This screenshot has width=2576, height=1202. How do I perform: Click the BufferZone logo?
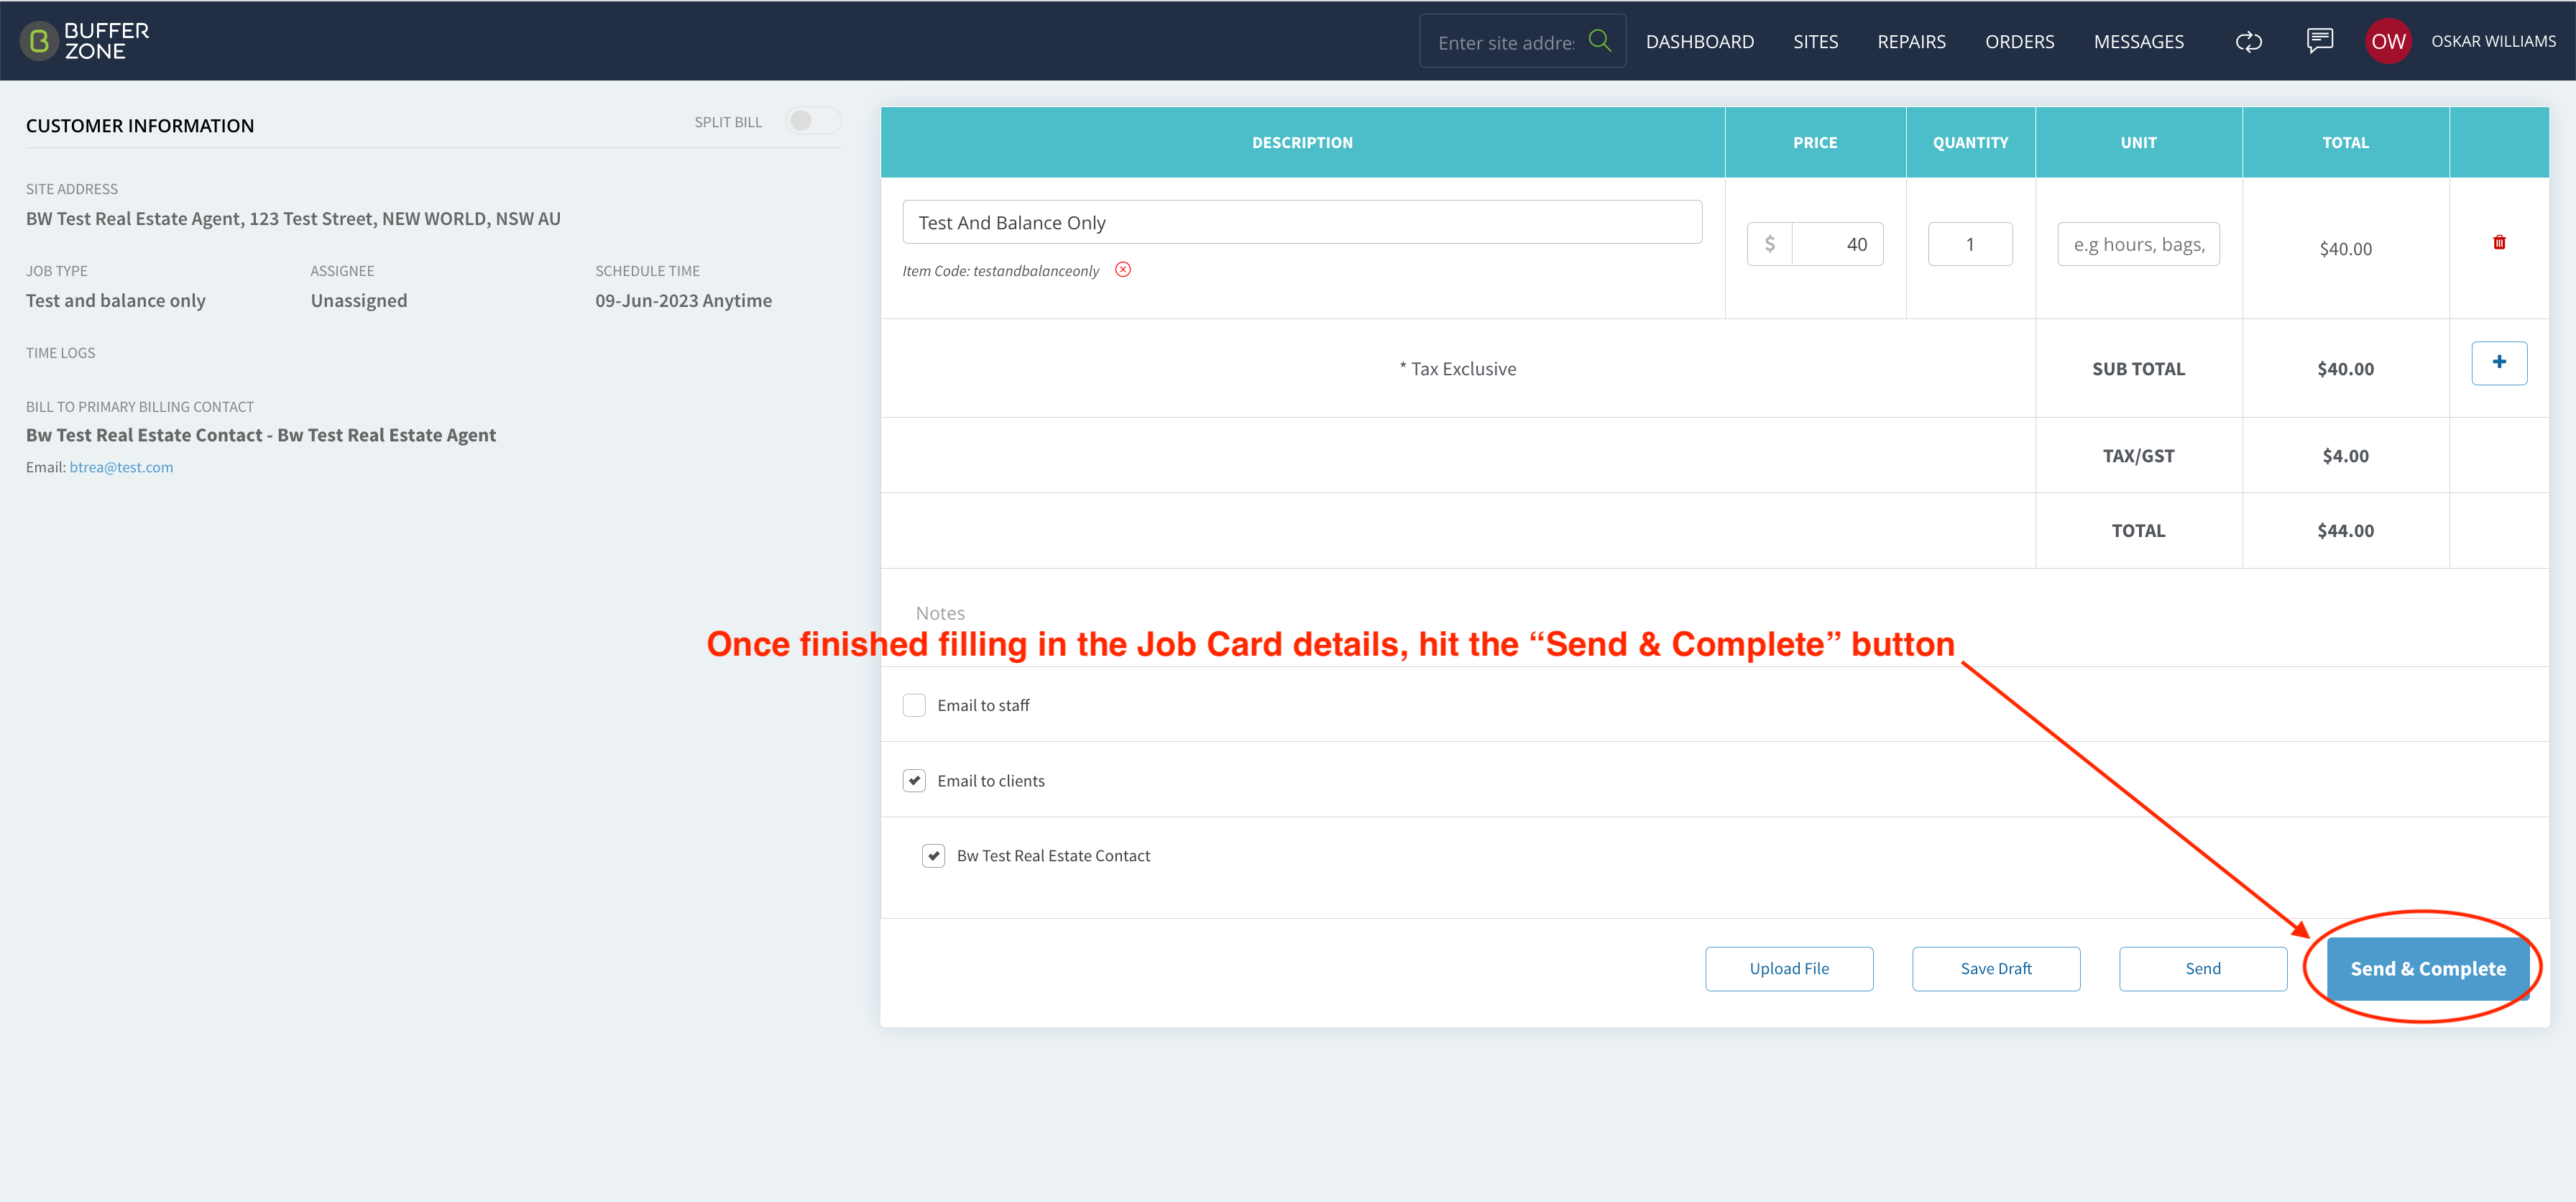(x=84, y=40)
